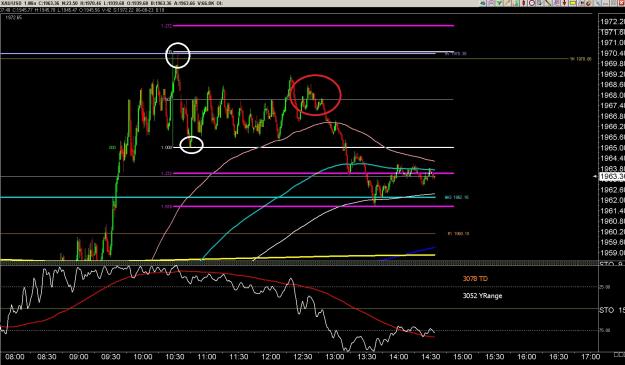Click the 14:30 time axis label
The height and width of the screenshot is (365, 625).
point(430,357)
